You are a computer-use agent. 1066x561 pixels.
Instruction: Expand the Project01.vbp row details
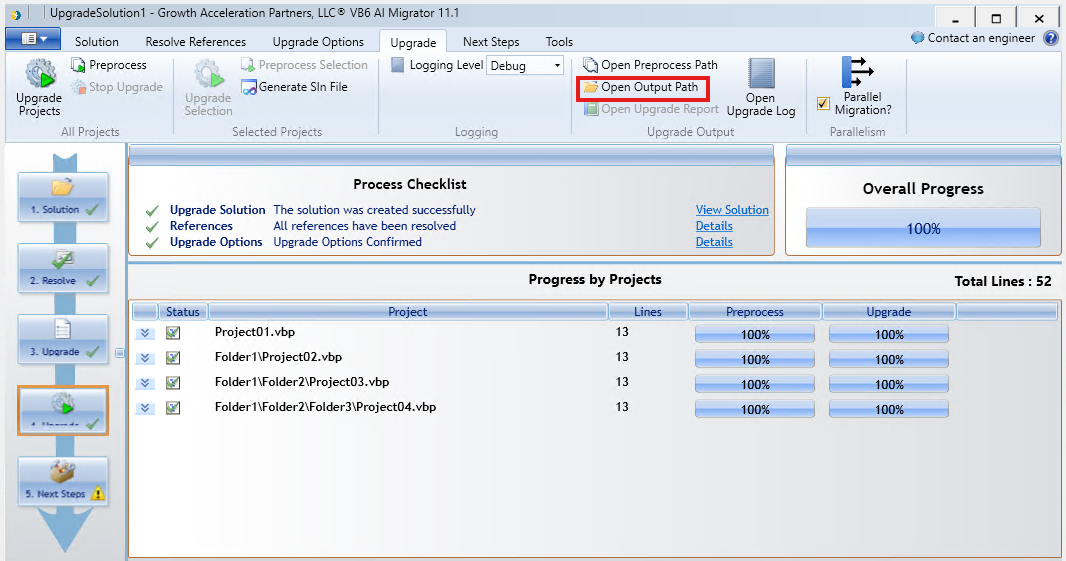click(145, 333)
